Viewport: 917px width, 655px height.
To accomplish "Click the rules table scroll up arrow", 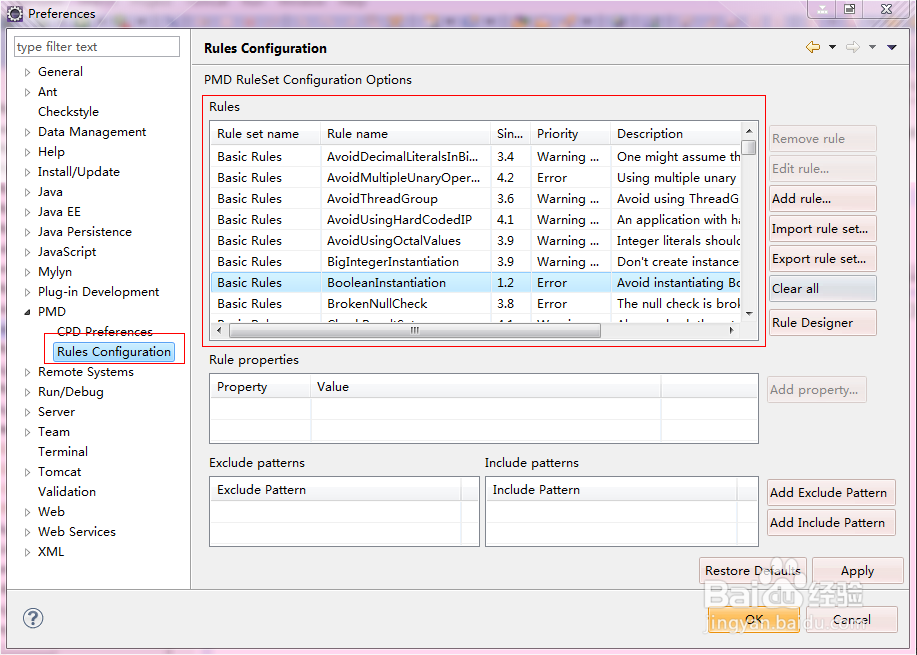I will pos(749,130).
